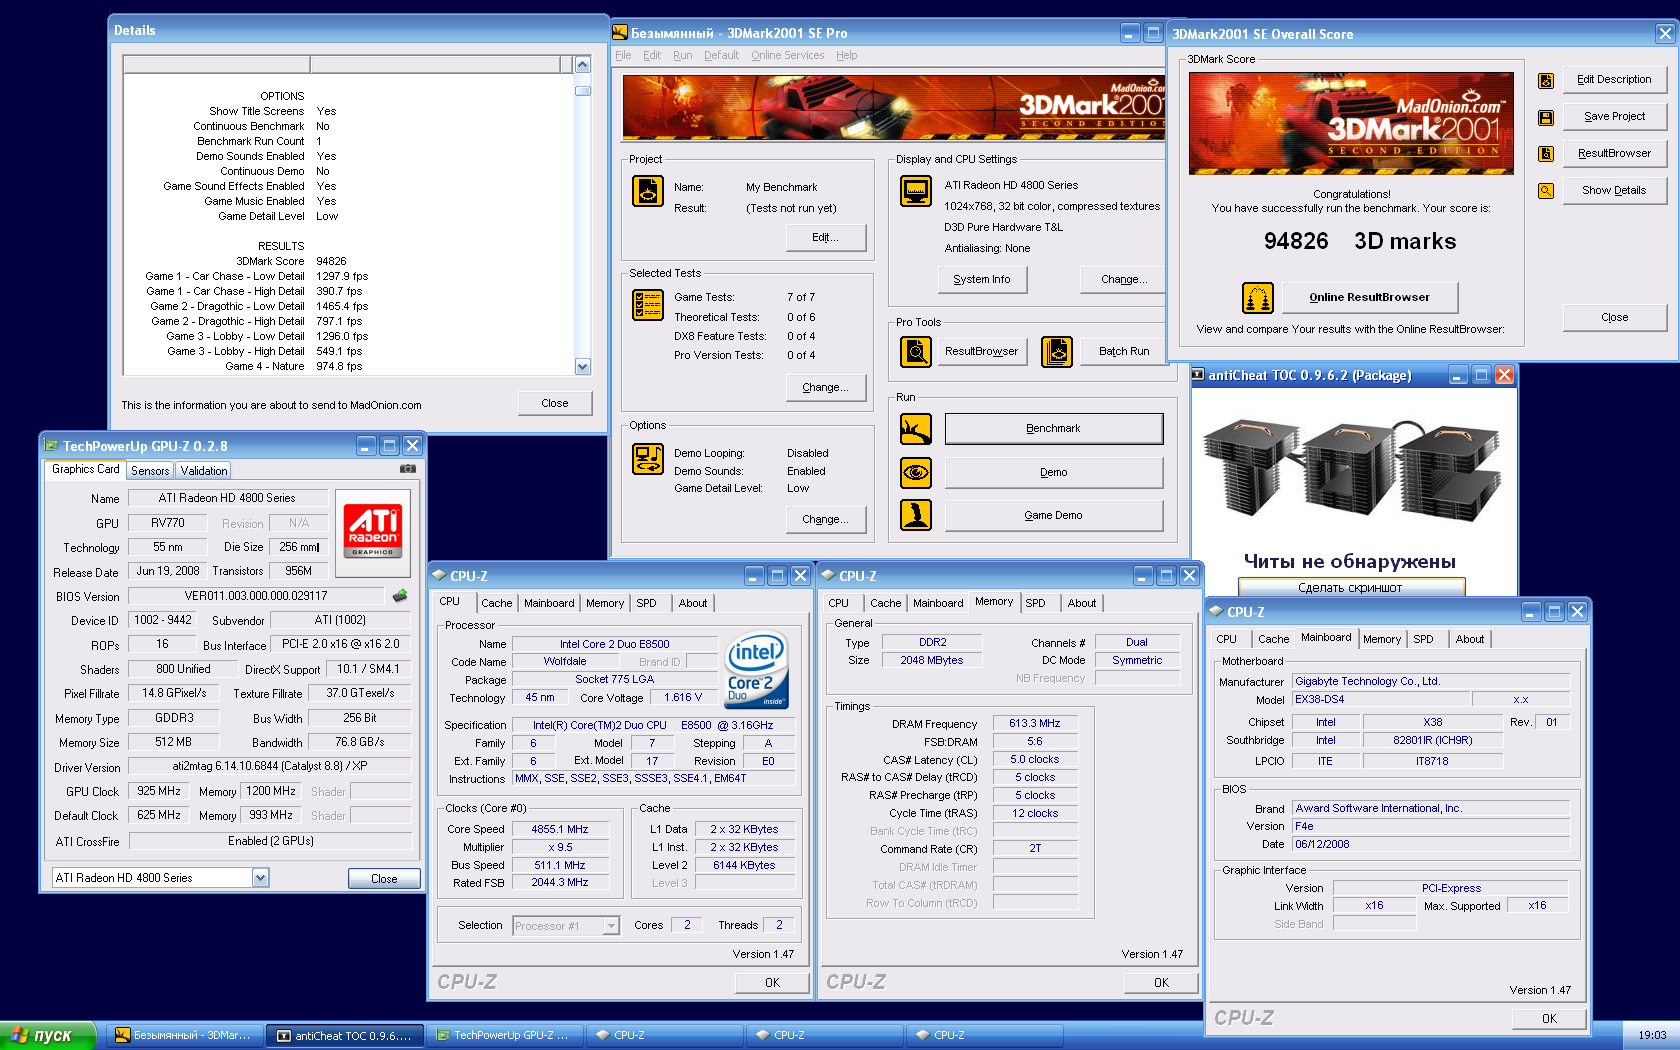Click the Online ResultBrowser button
This screenshot has width=1680, height=1050.
pyautogui.click(x=1369, y=298)
